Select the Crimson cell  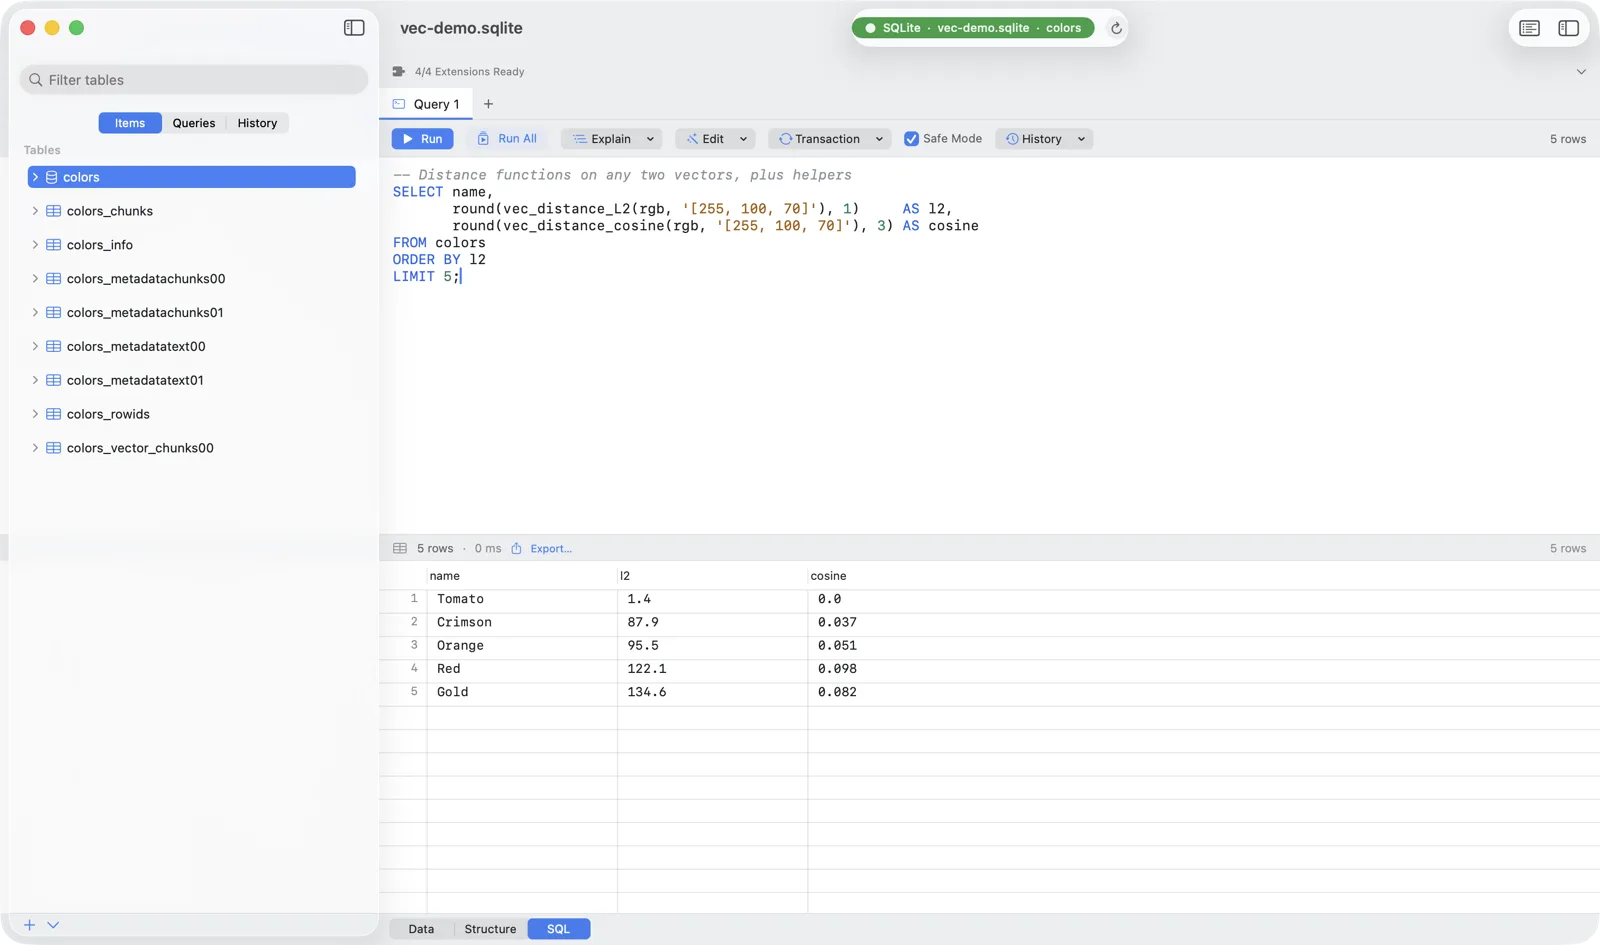[522, 622]
